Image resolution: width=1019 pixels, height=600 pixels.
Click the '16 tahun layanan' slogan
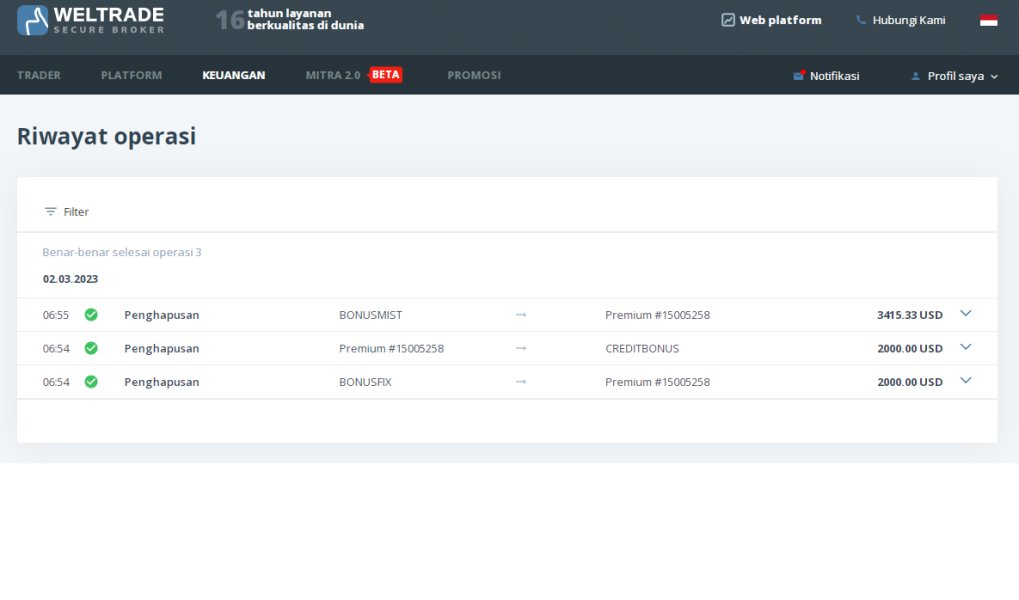click(290, 20)
